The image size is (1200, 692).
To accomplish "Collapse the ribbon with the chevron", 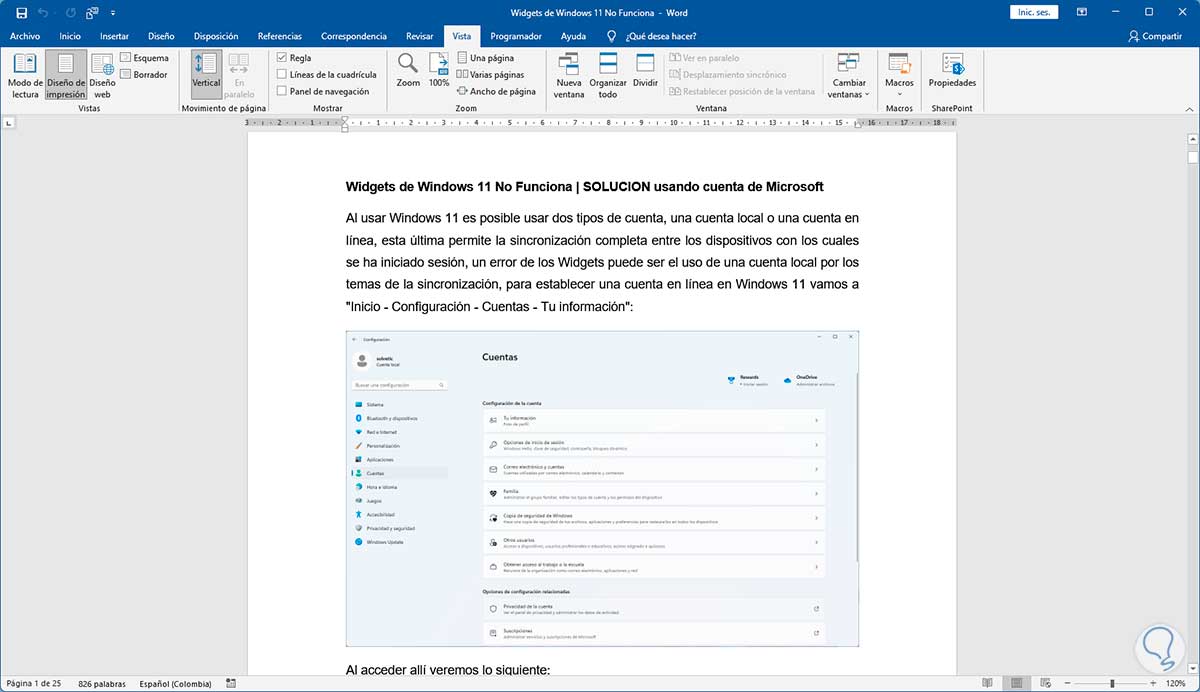I will 1189,108.
